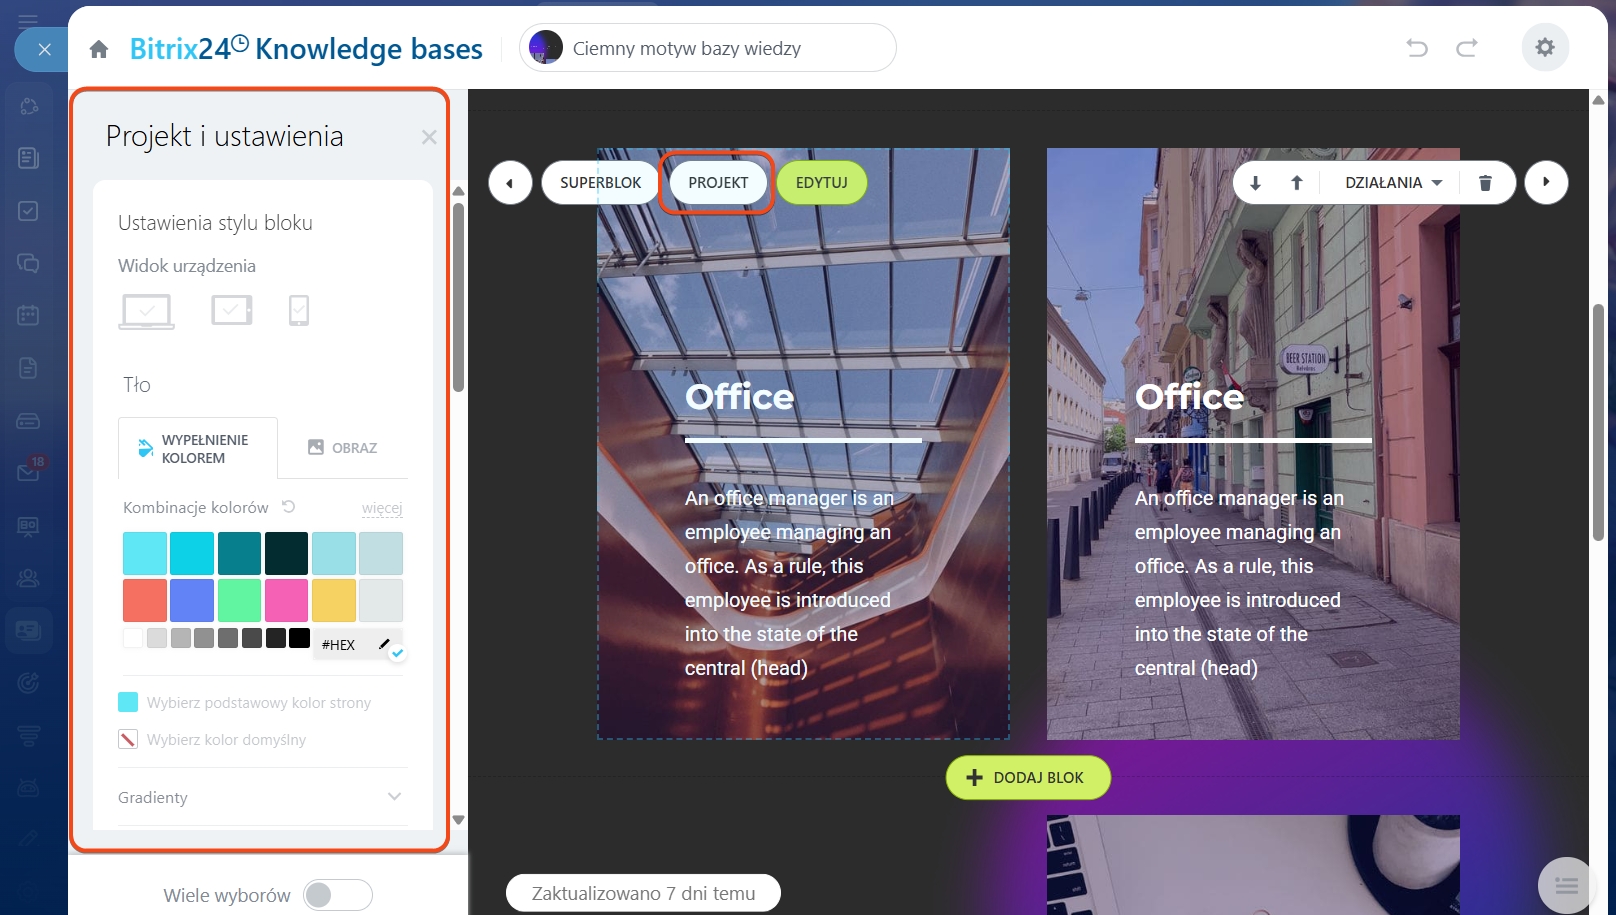Screen dimensions: 1616x915
Task: Toggle the tablet device view
Action: [232, 310]
